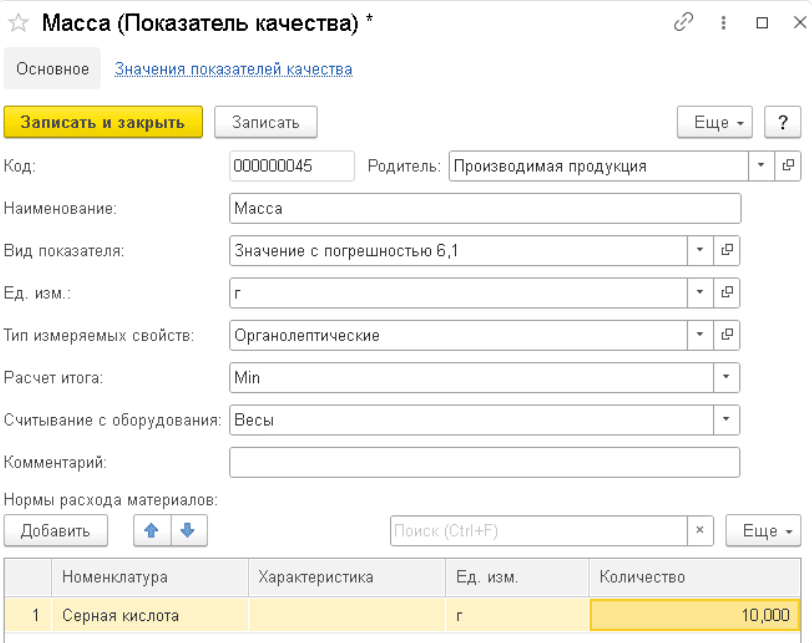Switch to the Основное tab
This screenshot has height=643, width=812.
(x=52, y=69)
